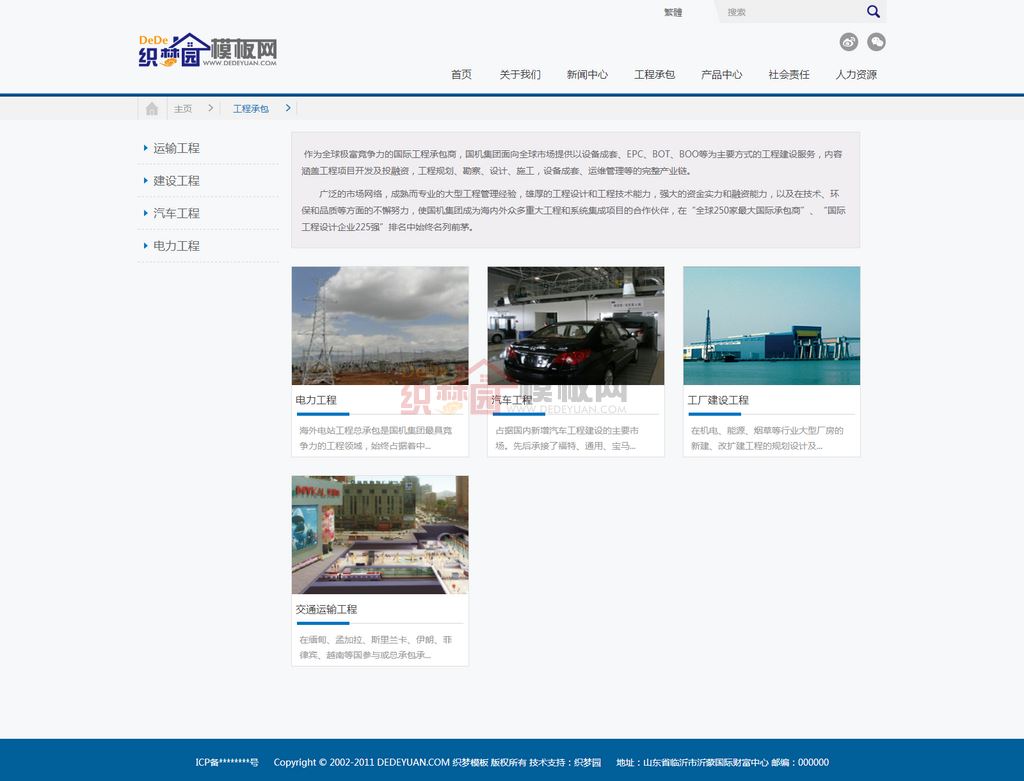Switch language via 繁體 link
Viewport: 1024px width, 781px height.
click(x=673, y=12)
